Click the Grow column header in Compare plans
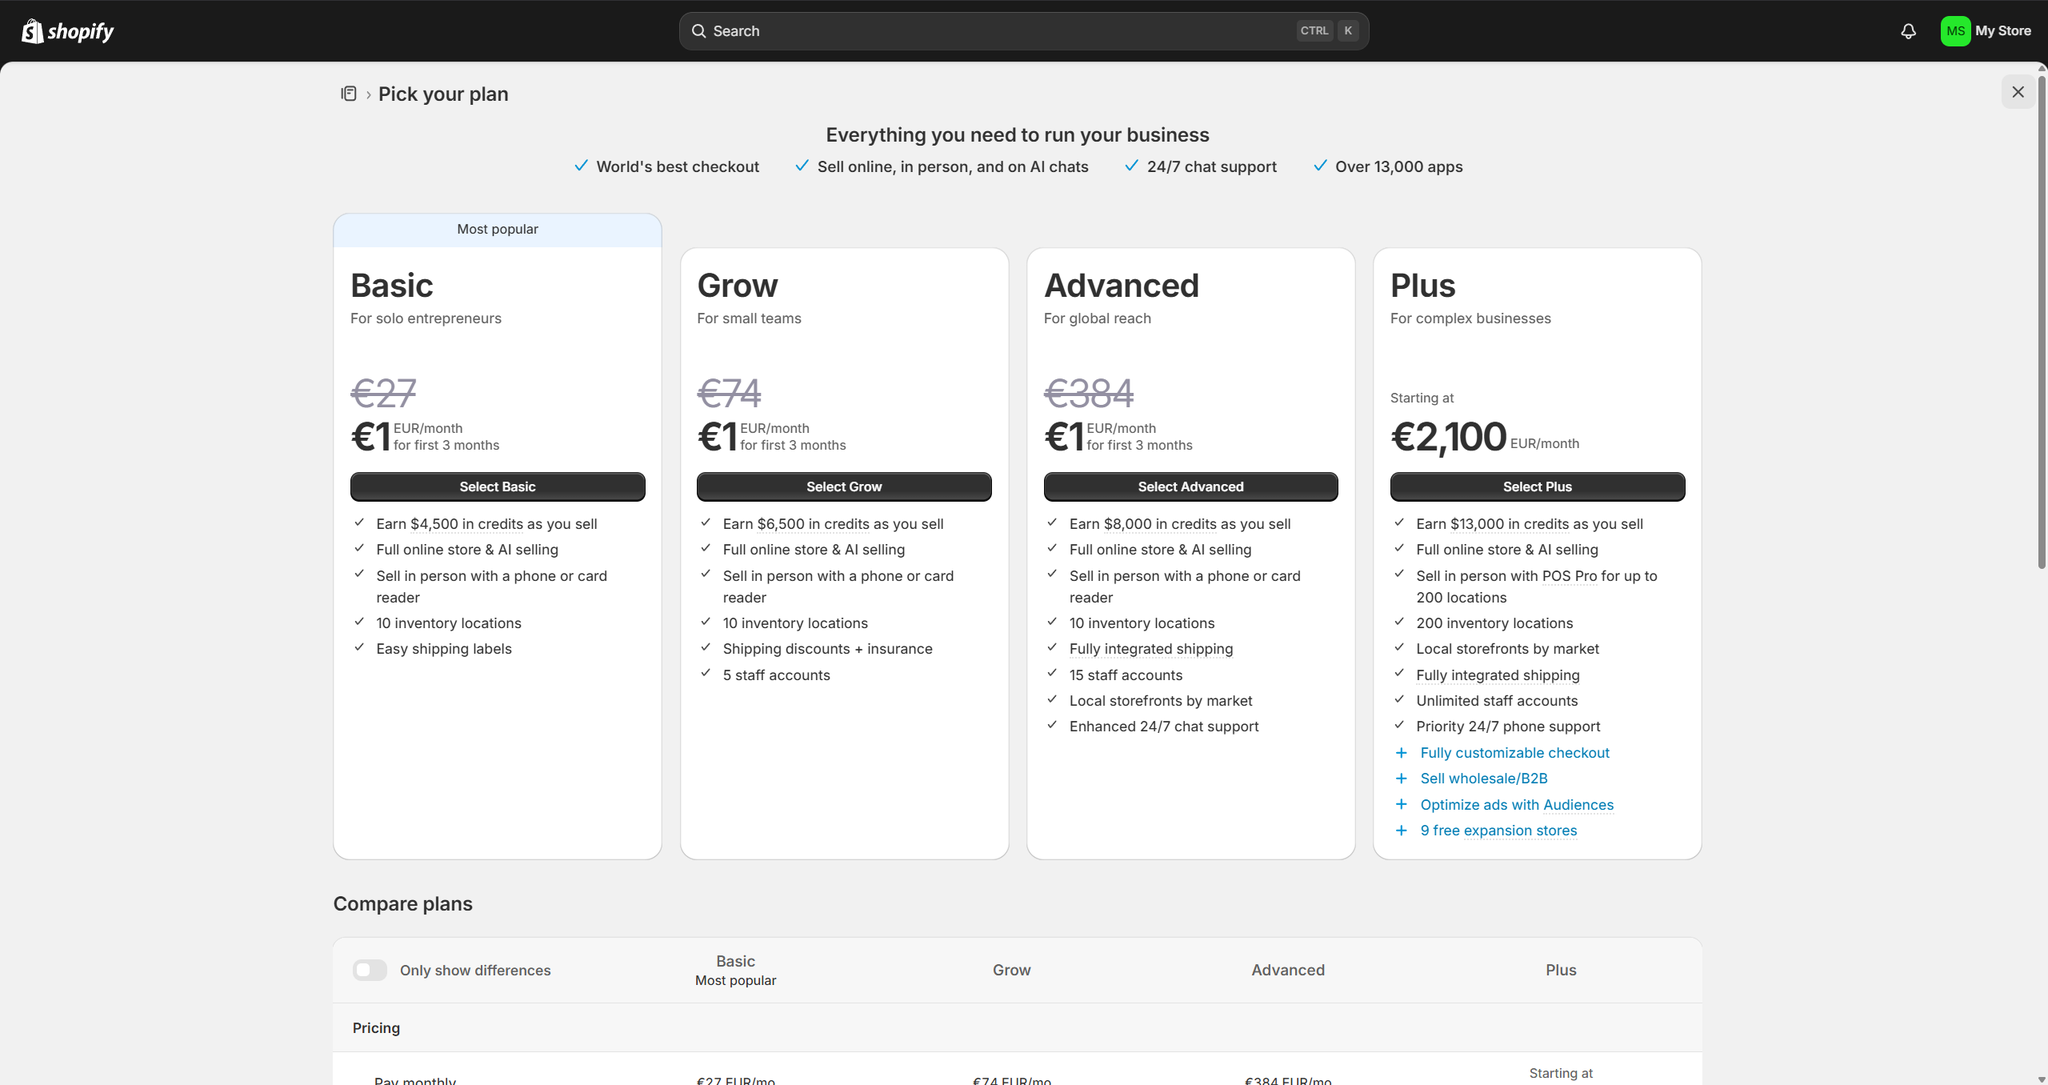 (x=1011, y=970)
